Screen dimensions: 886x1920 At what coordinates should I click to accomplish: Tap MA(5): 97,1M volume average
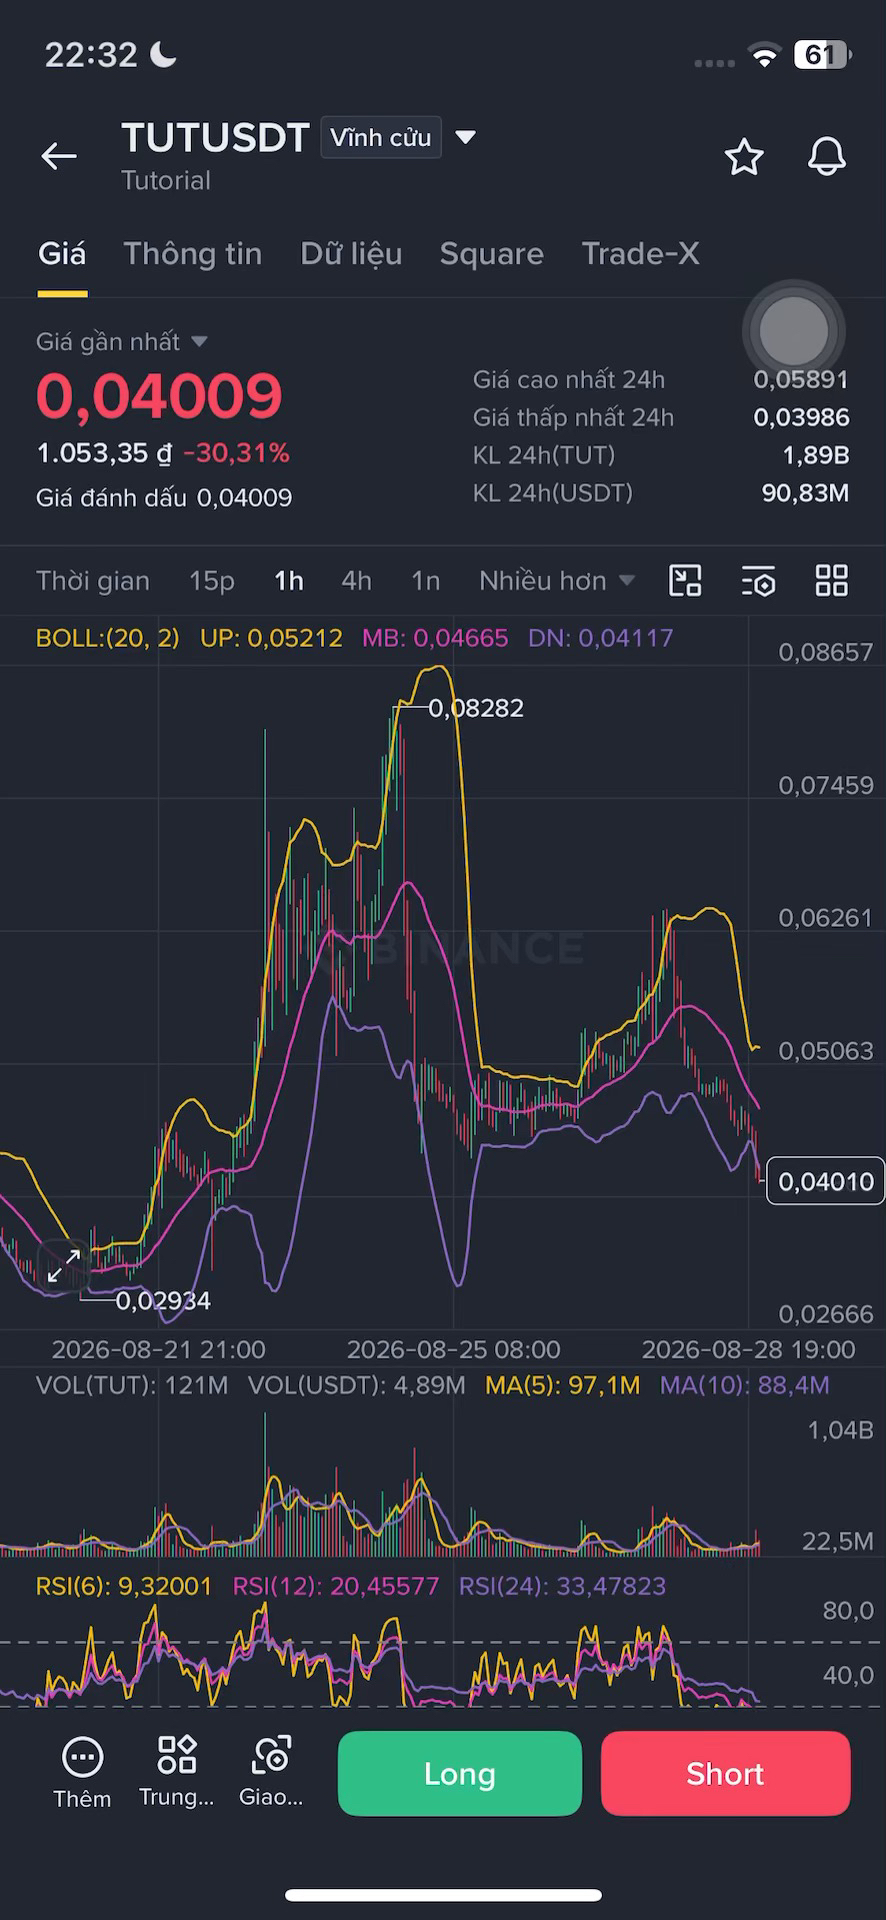[x=563, y=1385]
